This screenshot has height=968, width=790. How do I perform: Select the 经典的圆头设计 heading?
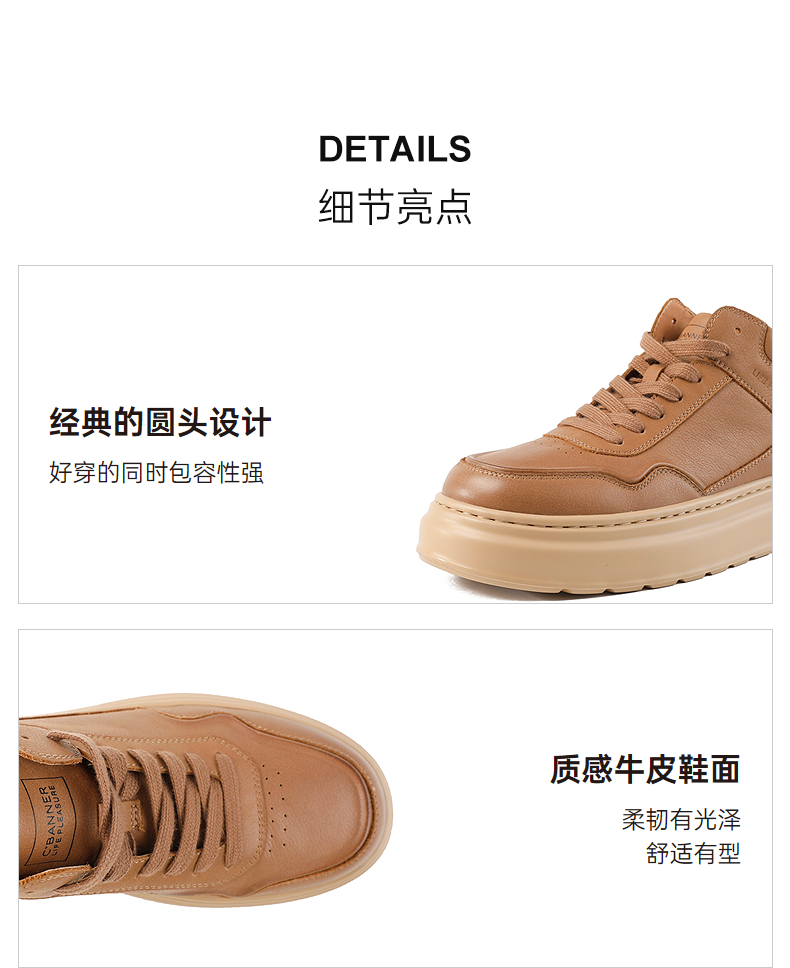[160, 423]
